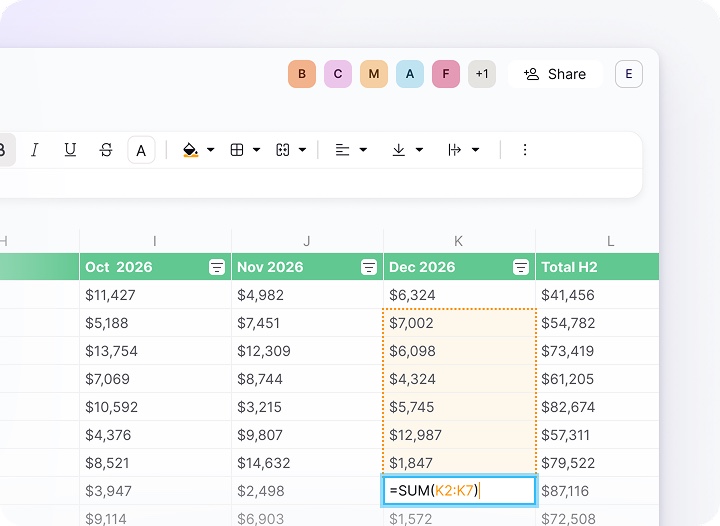Open the text color A button
The height and width of the screenshot is (526, 720).
[141, 150]
